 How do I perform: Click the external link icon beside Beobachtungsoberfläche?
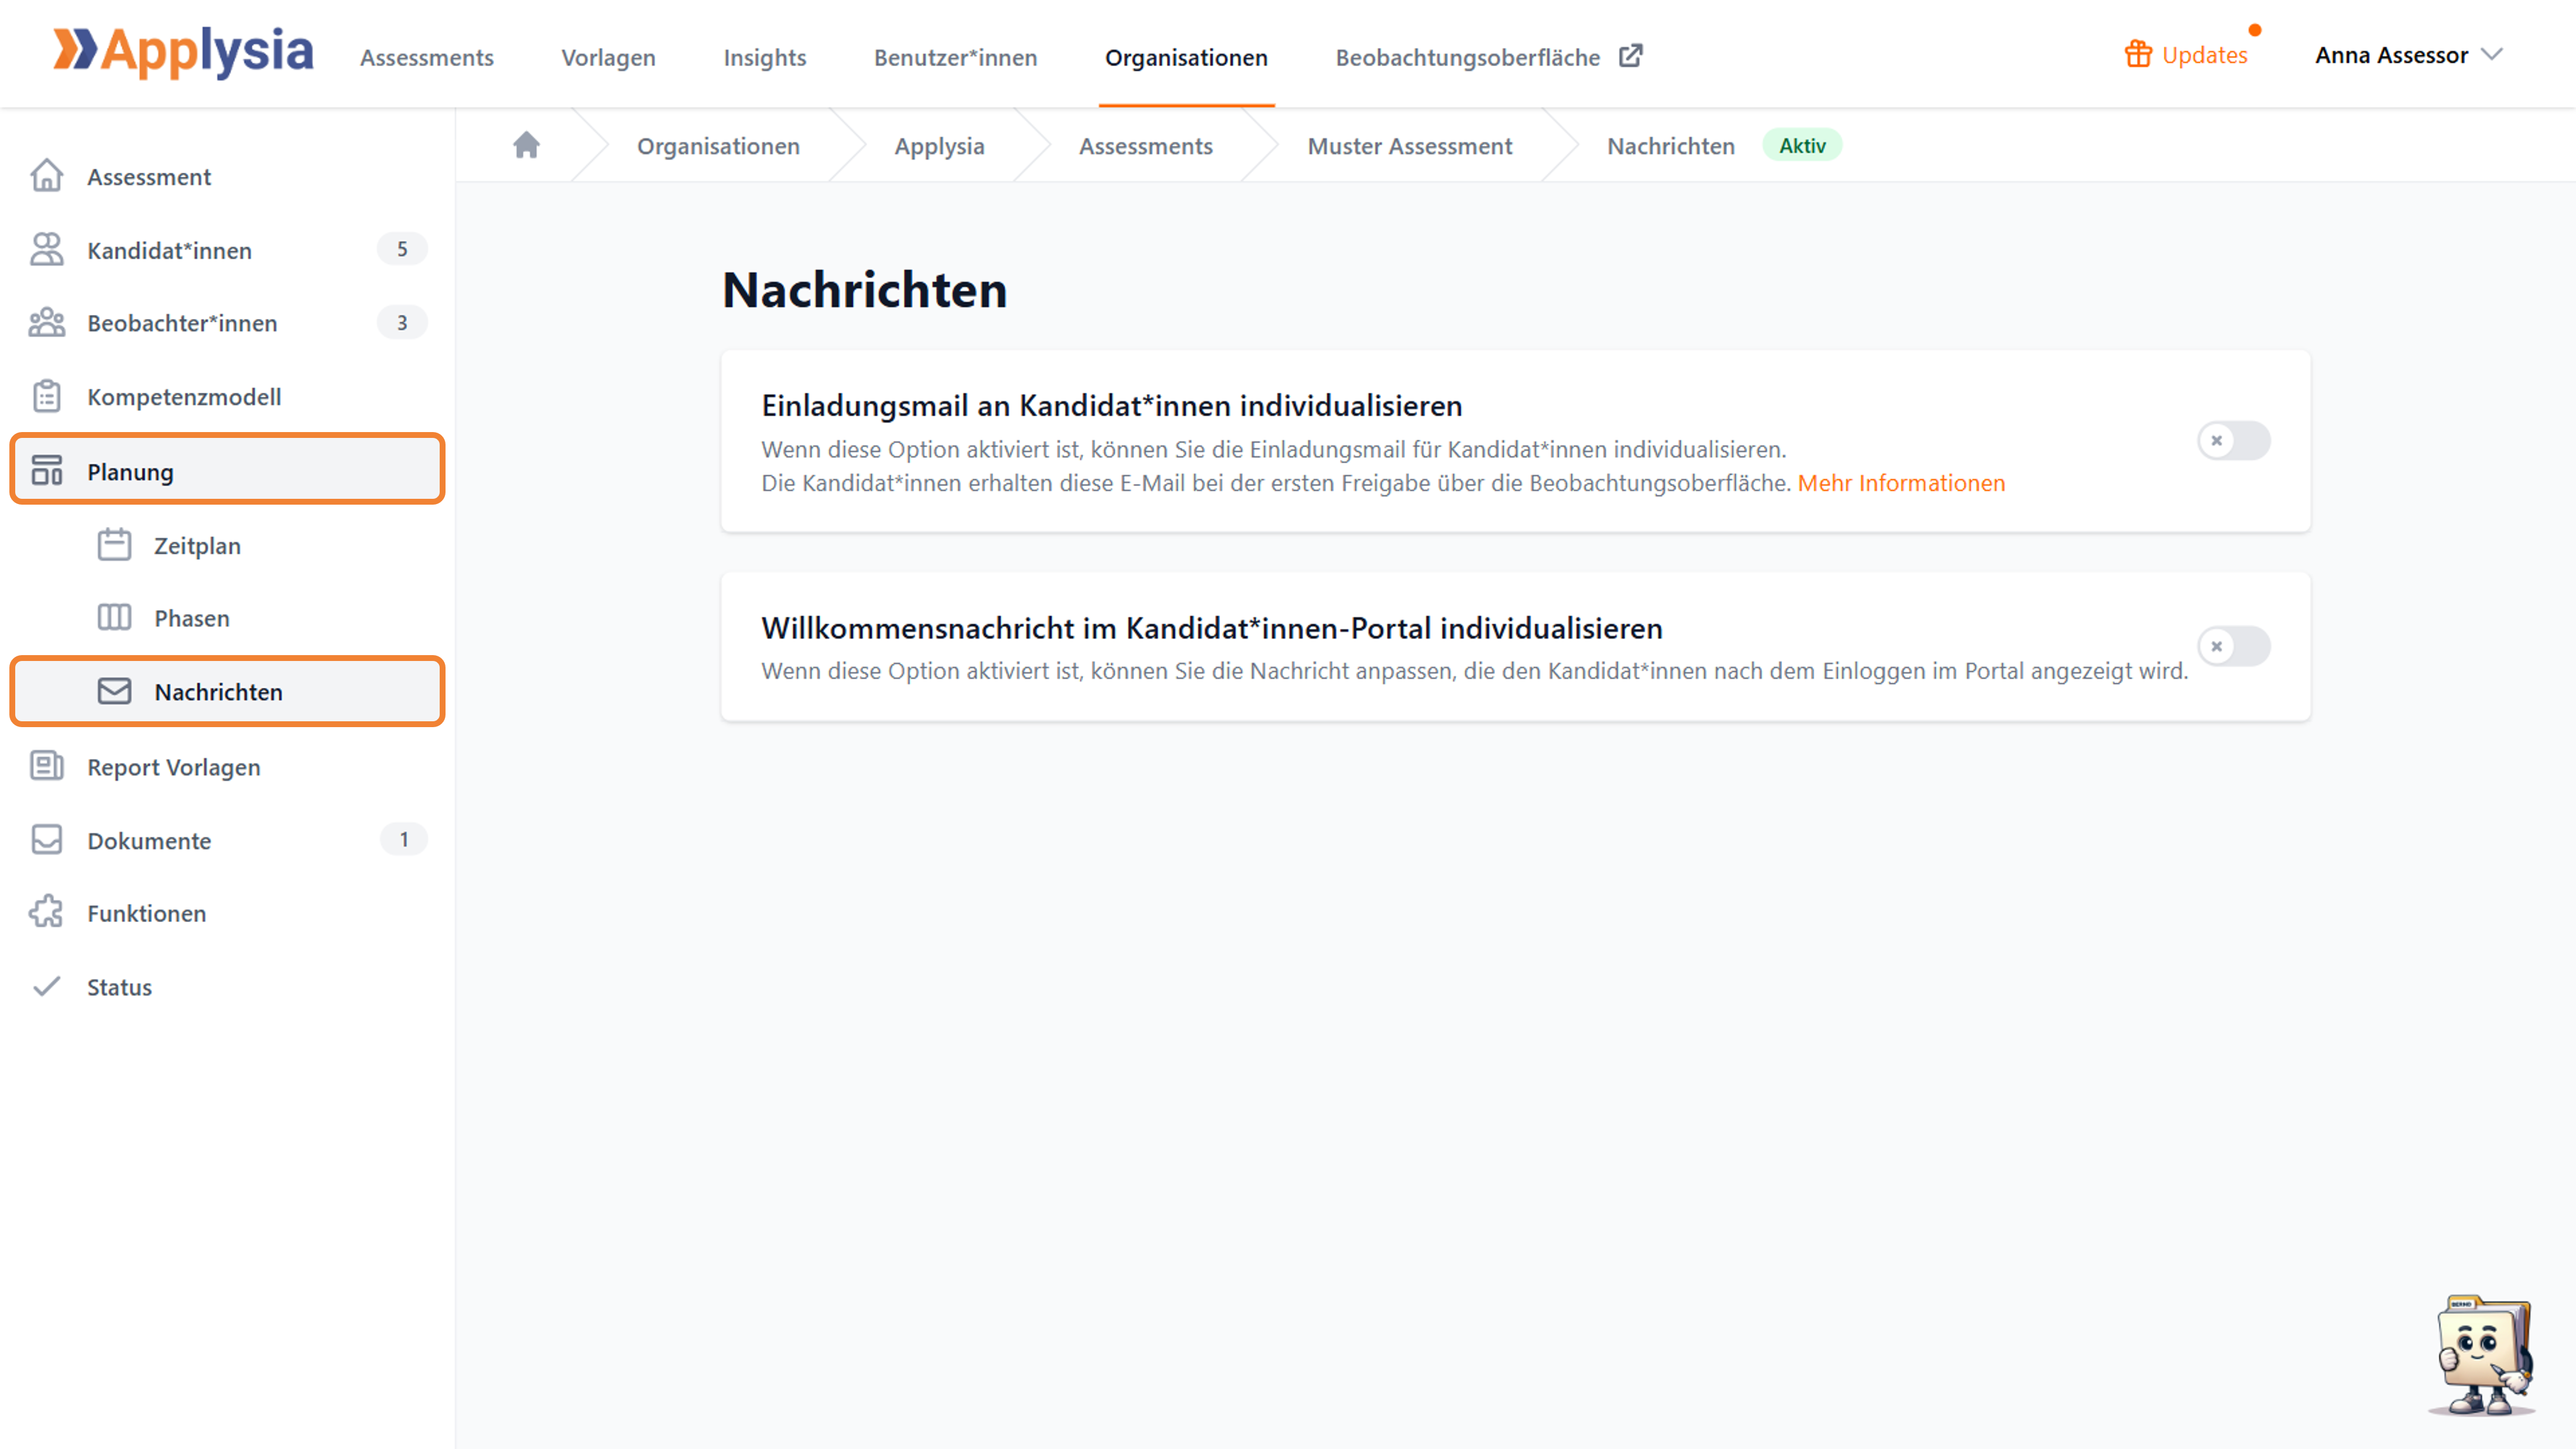coord(1631,56)
